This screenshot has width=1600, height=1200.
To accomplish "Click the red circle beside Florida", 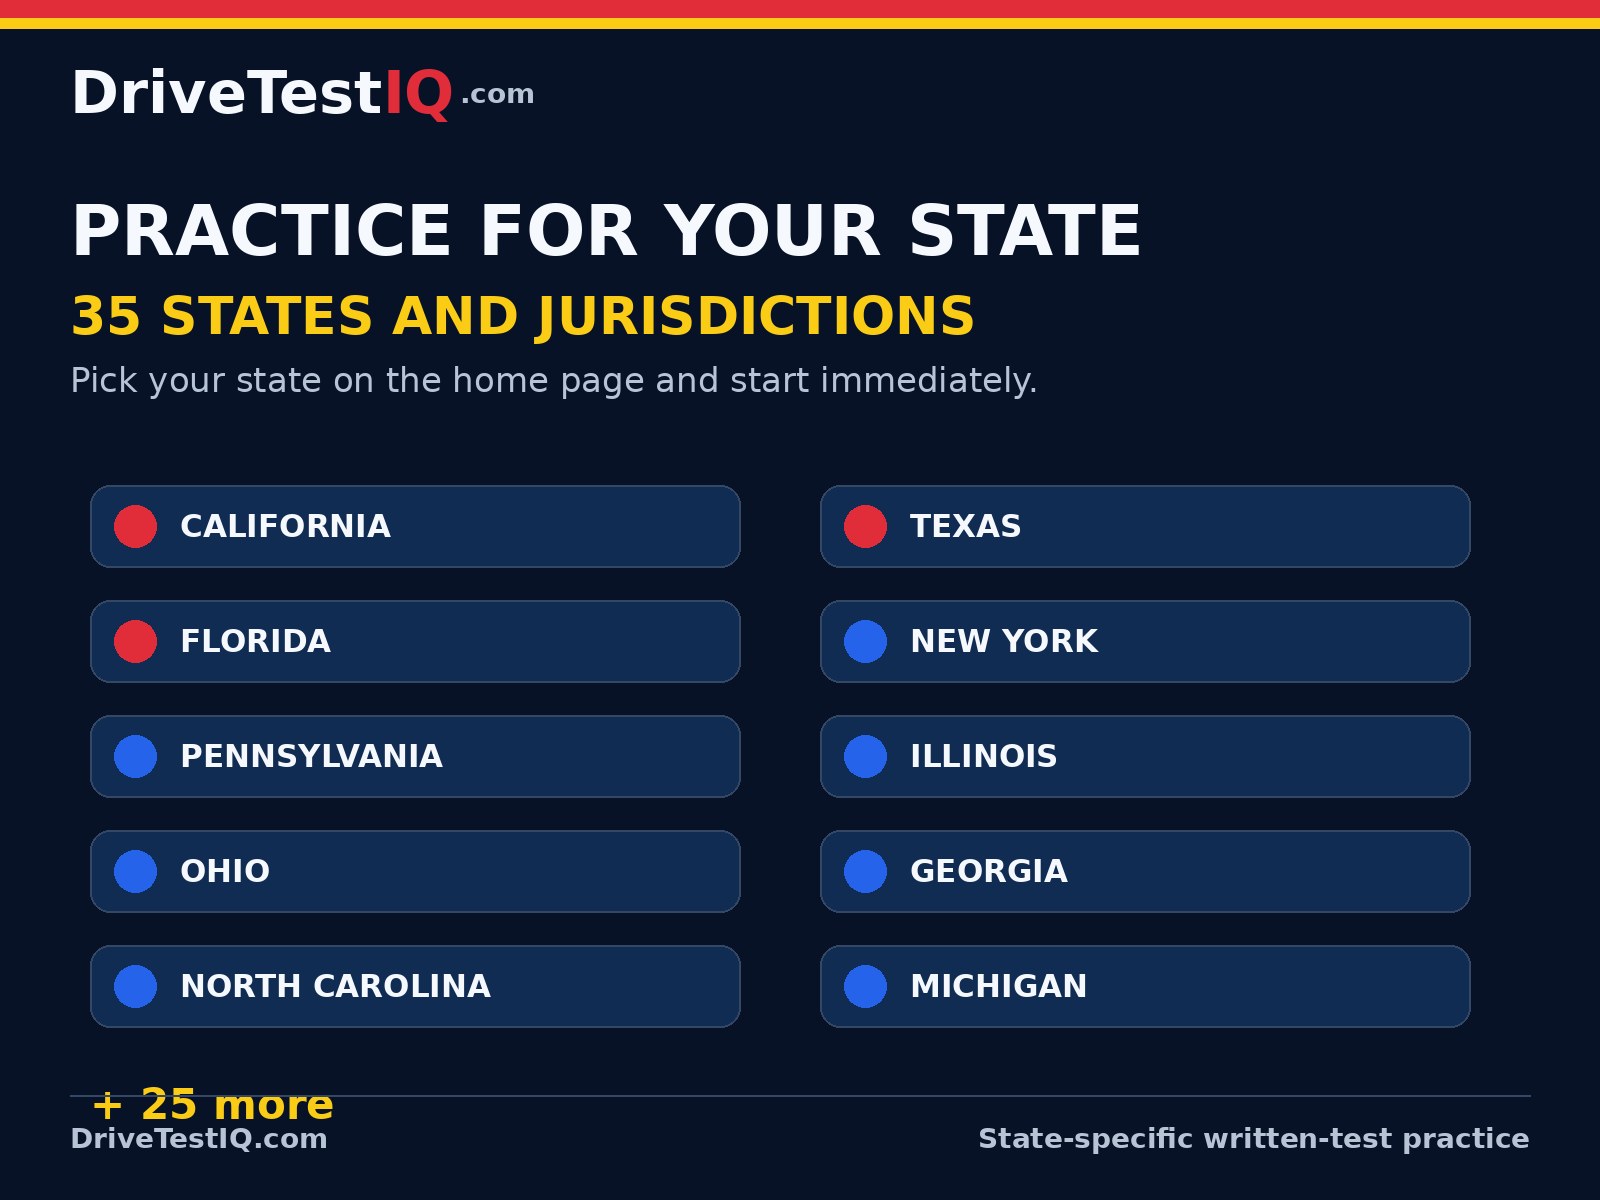I will pos(136,642).
